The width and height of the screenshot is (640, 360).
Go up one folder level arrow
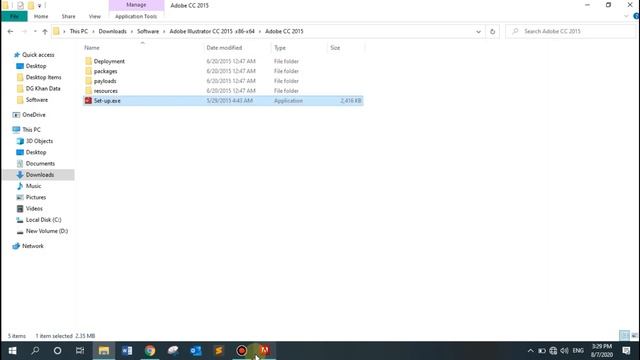(x=45, y=31)
